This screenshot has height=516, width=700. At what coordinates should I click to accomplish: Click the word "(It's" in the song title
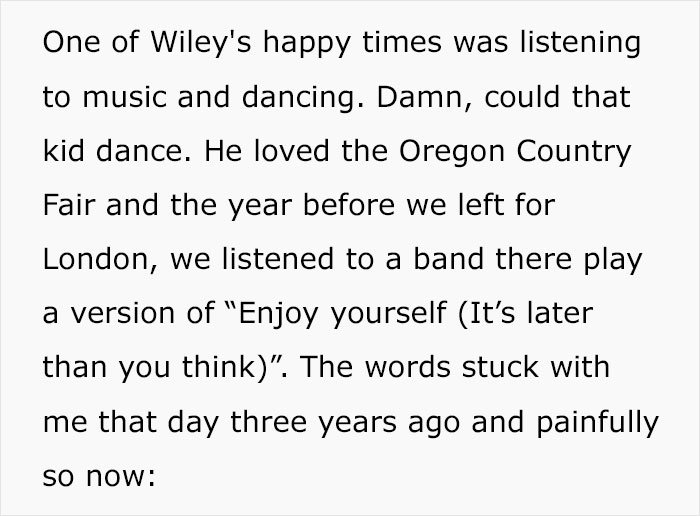(487, 314)
